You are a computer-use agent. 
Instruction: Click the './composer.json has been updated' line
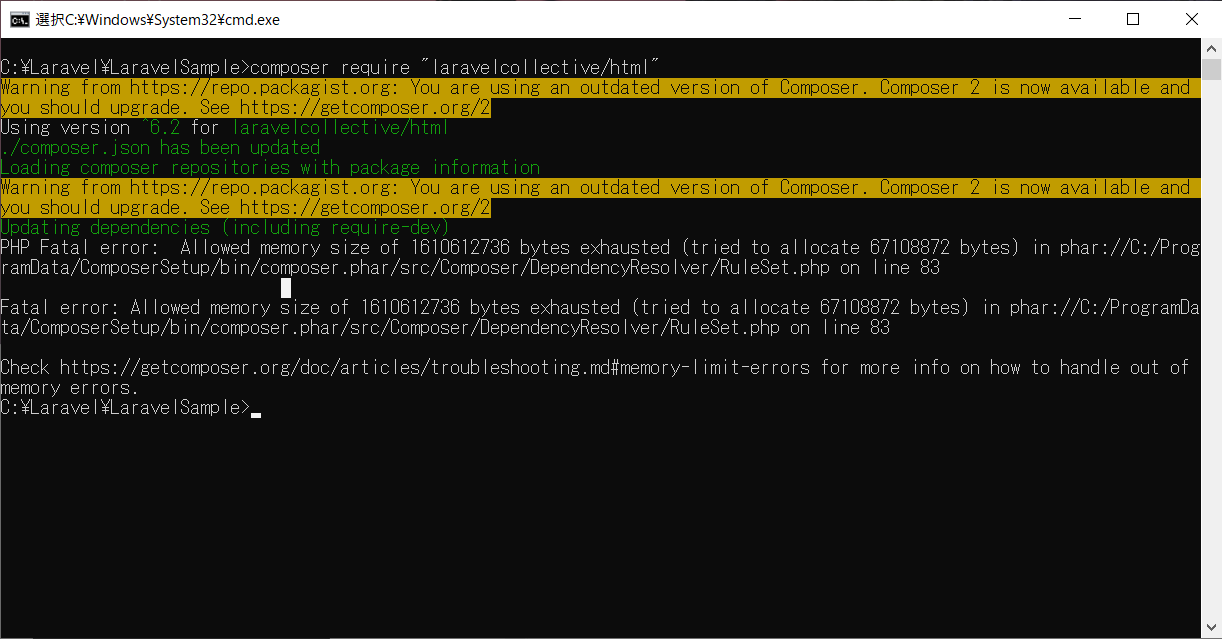pos(160,147)
